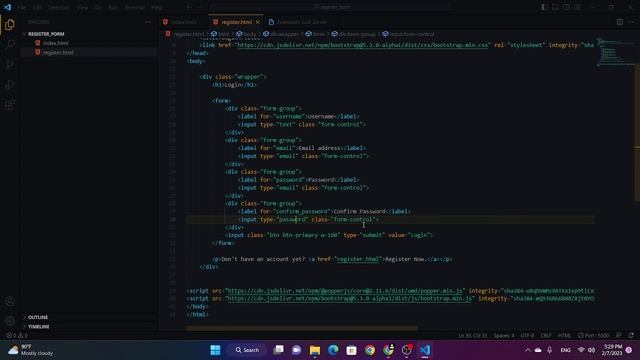This screenshot has width=640, height=360.
Task: Click the body breadcrumb item
Action: [246, 34]
